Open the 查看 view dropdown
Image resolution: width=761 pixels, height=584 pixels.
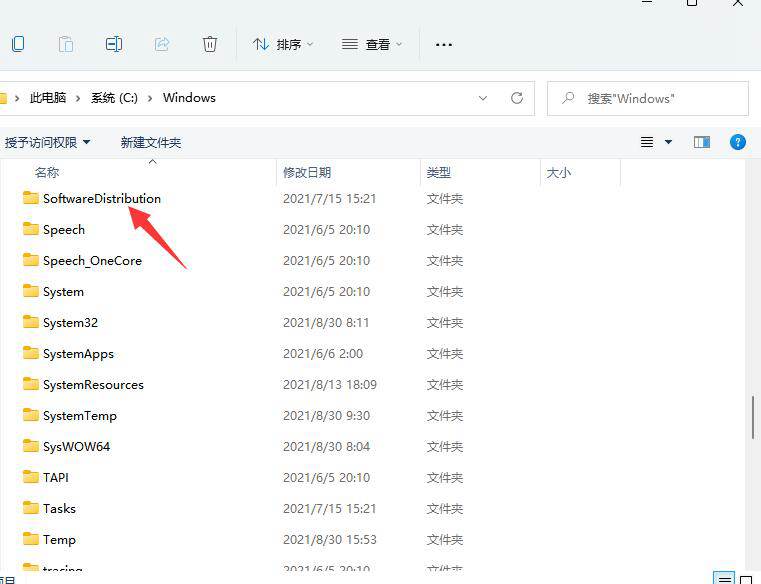[x=372, y=45]
